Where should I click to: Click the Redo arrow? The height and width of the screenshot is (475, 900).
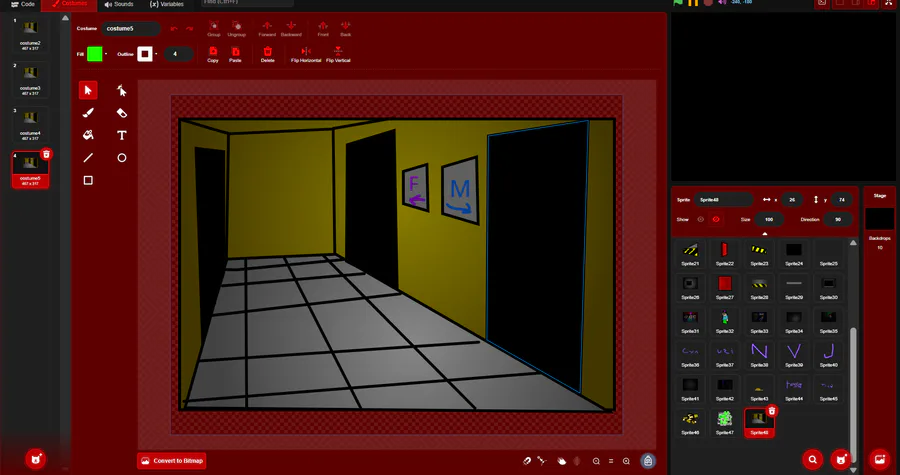[x=189, y=29]
